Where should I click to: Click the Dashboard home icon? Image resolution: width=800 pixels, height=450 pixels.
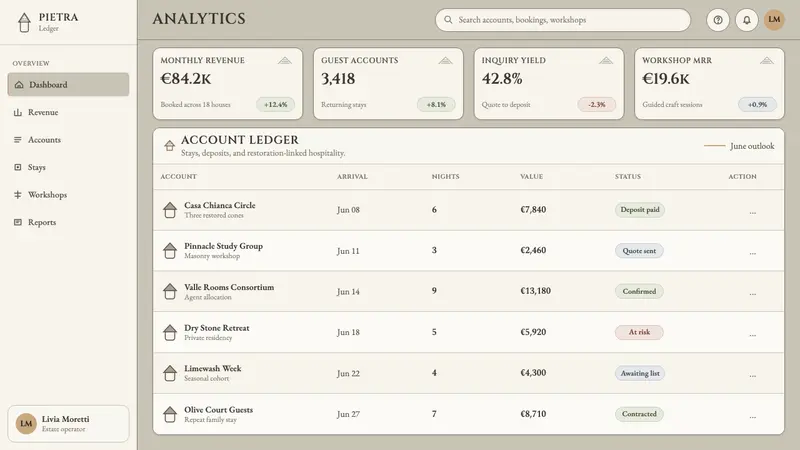(19, 85)
